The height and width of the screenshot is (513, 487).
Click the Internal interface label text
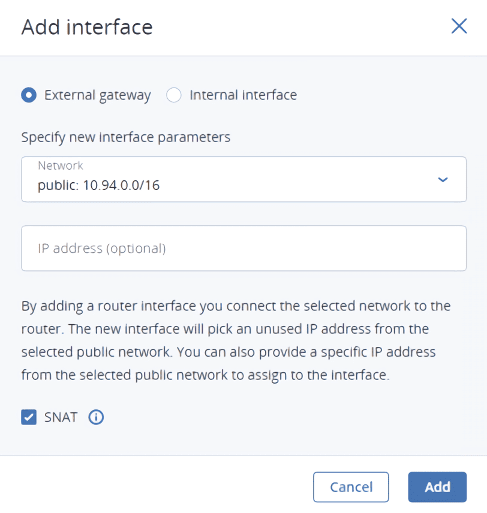(x=243, y=95)
